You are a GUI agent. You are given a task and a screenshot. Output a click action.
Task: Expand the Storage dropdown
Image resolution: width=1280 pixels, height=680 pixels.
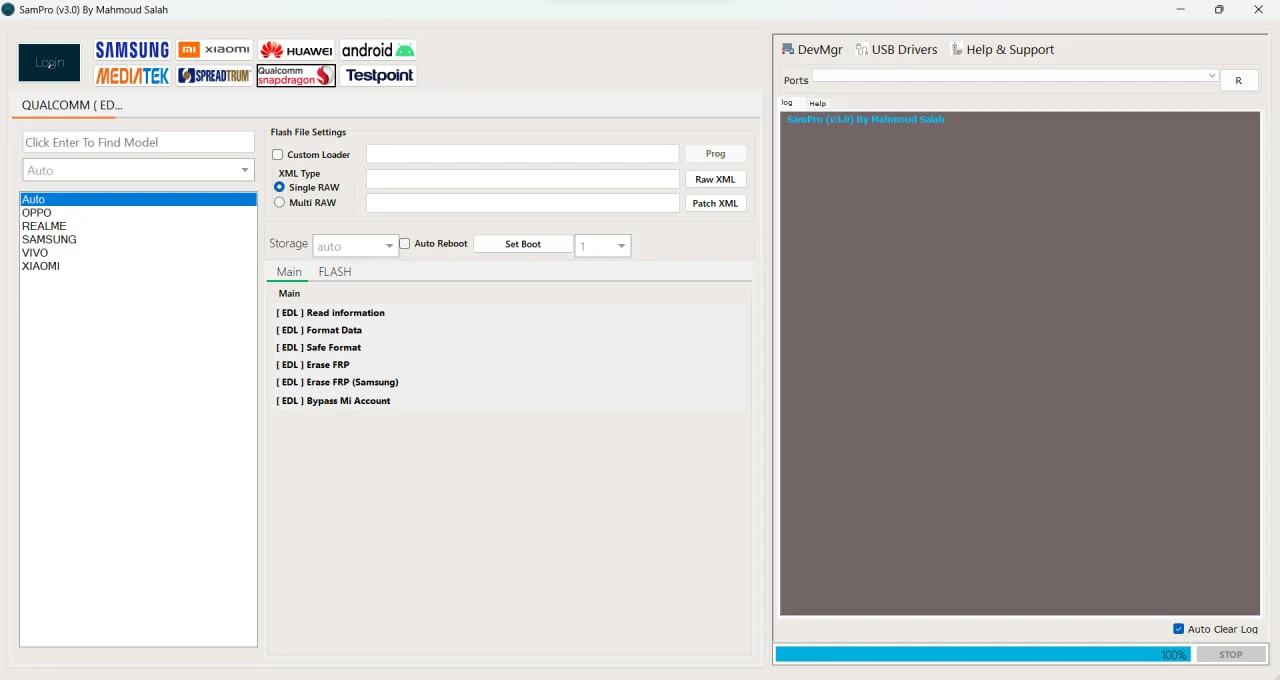[x=356, y=246]
